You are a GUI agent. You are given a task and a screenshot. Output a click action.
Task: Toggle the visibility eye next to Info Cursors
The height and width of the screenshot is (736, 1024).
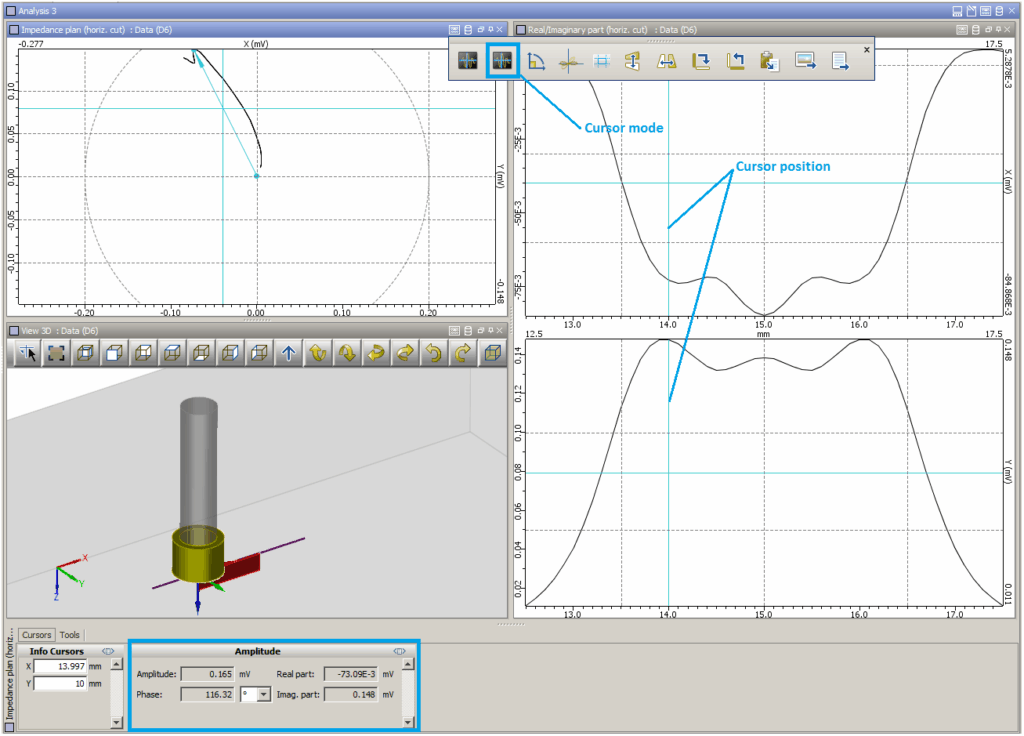(107, 651)
